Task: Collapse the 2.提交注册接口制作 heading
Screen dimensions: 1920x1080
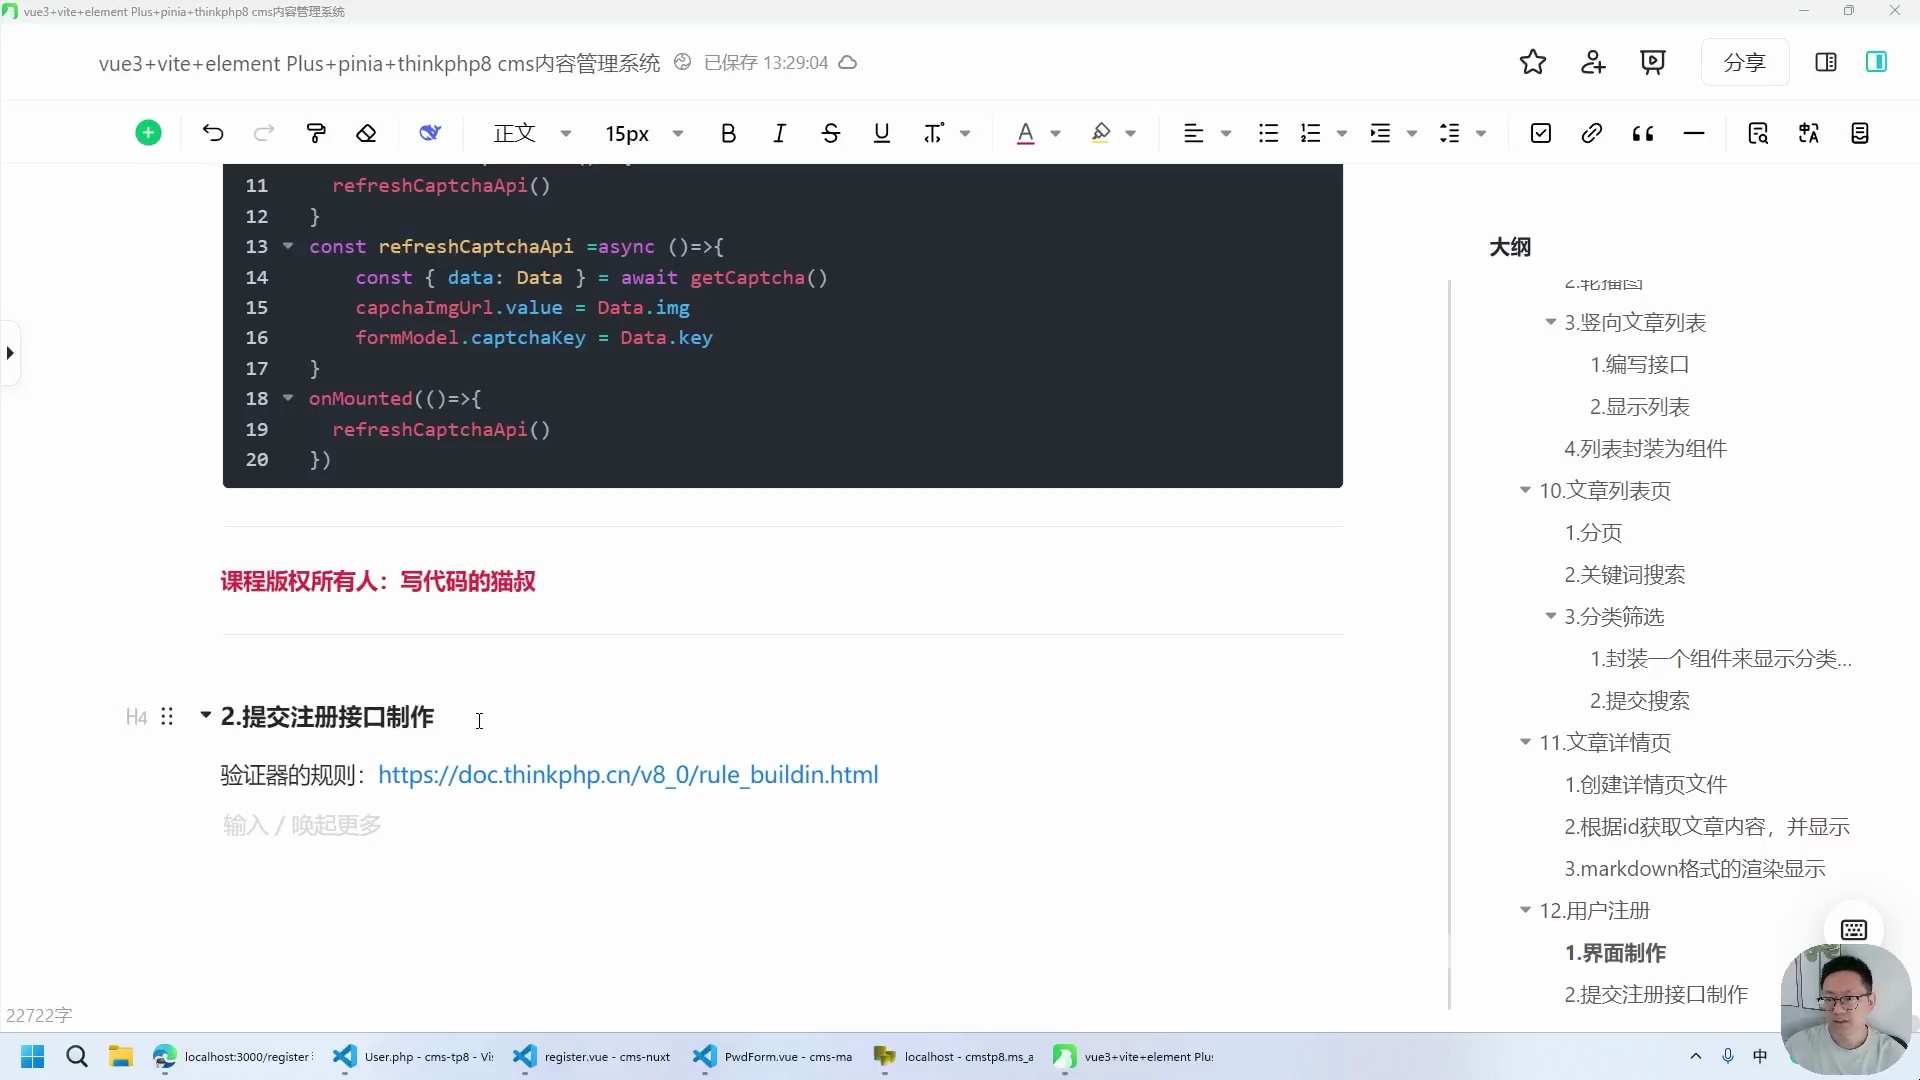Action: coord(205,715)
